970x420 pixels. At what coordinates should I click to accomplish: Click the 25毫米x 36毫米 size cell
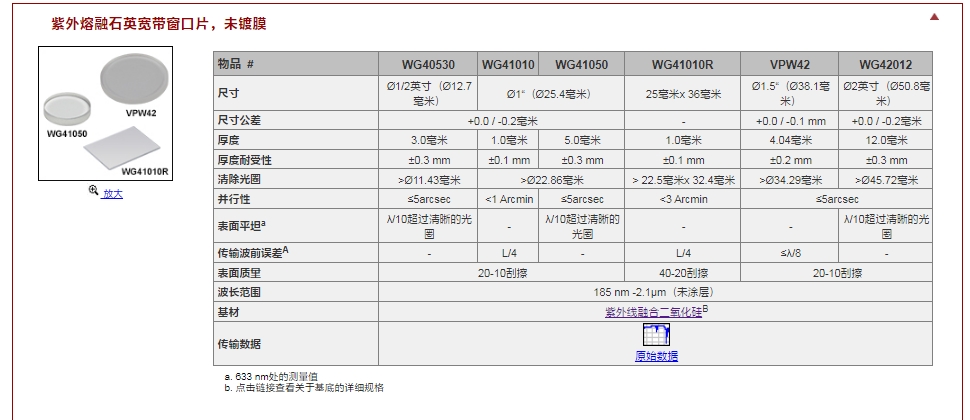coord(682,94)
